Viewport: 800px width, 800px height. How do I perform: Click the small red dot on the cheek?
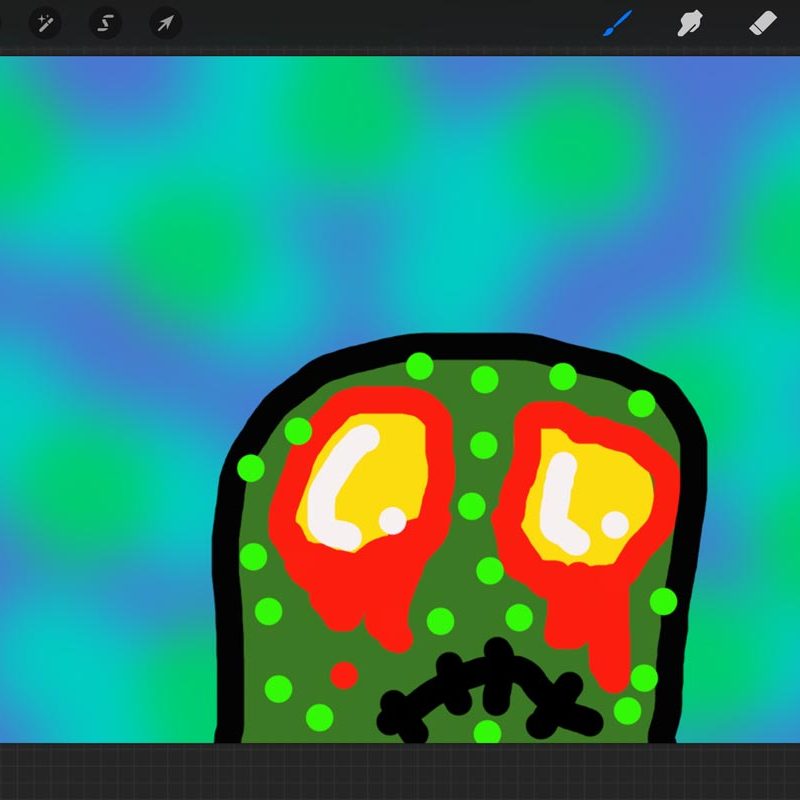click(344, 674)
